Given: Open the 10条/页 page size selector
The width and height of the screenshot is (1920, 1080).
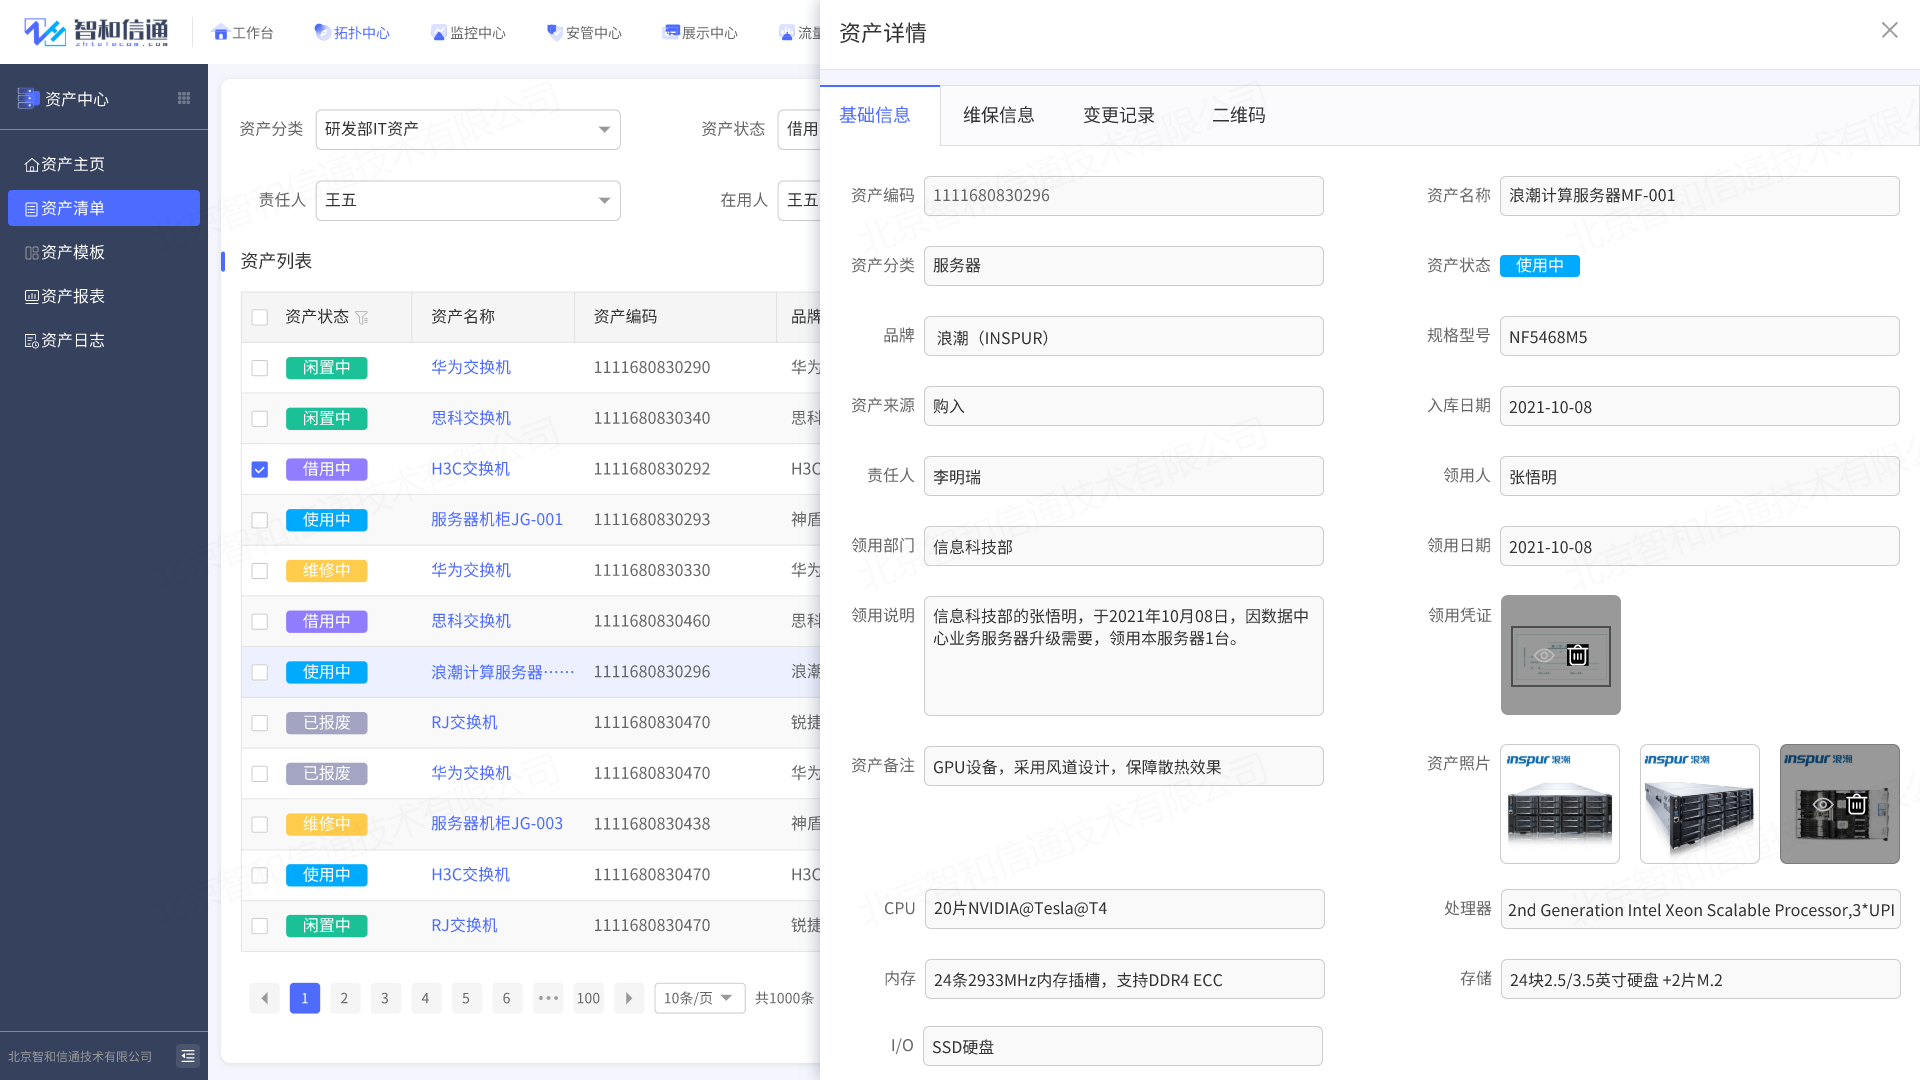Looking at the screenshot, I should (x=699, y=997).
